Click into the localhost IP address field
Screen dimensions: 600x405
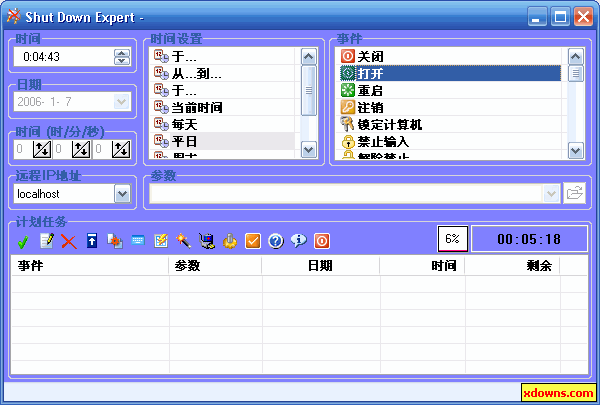[x=64, y=194]
